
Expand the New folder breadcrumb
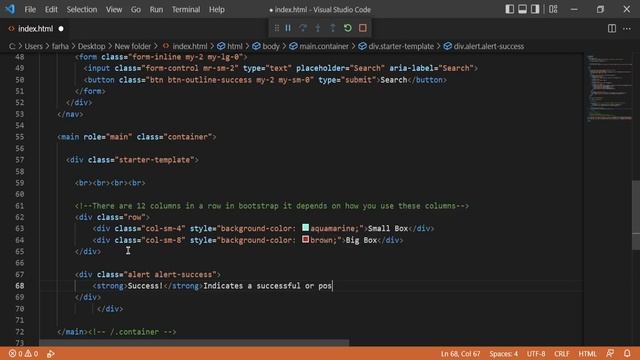[x=133, y=46]
